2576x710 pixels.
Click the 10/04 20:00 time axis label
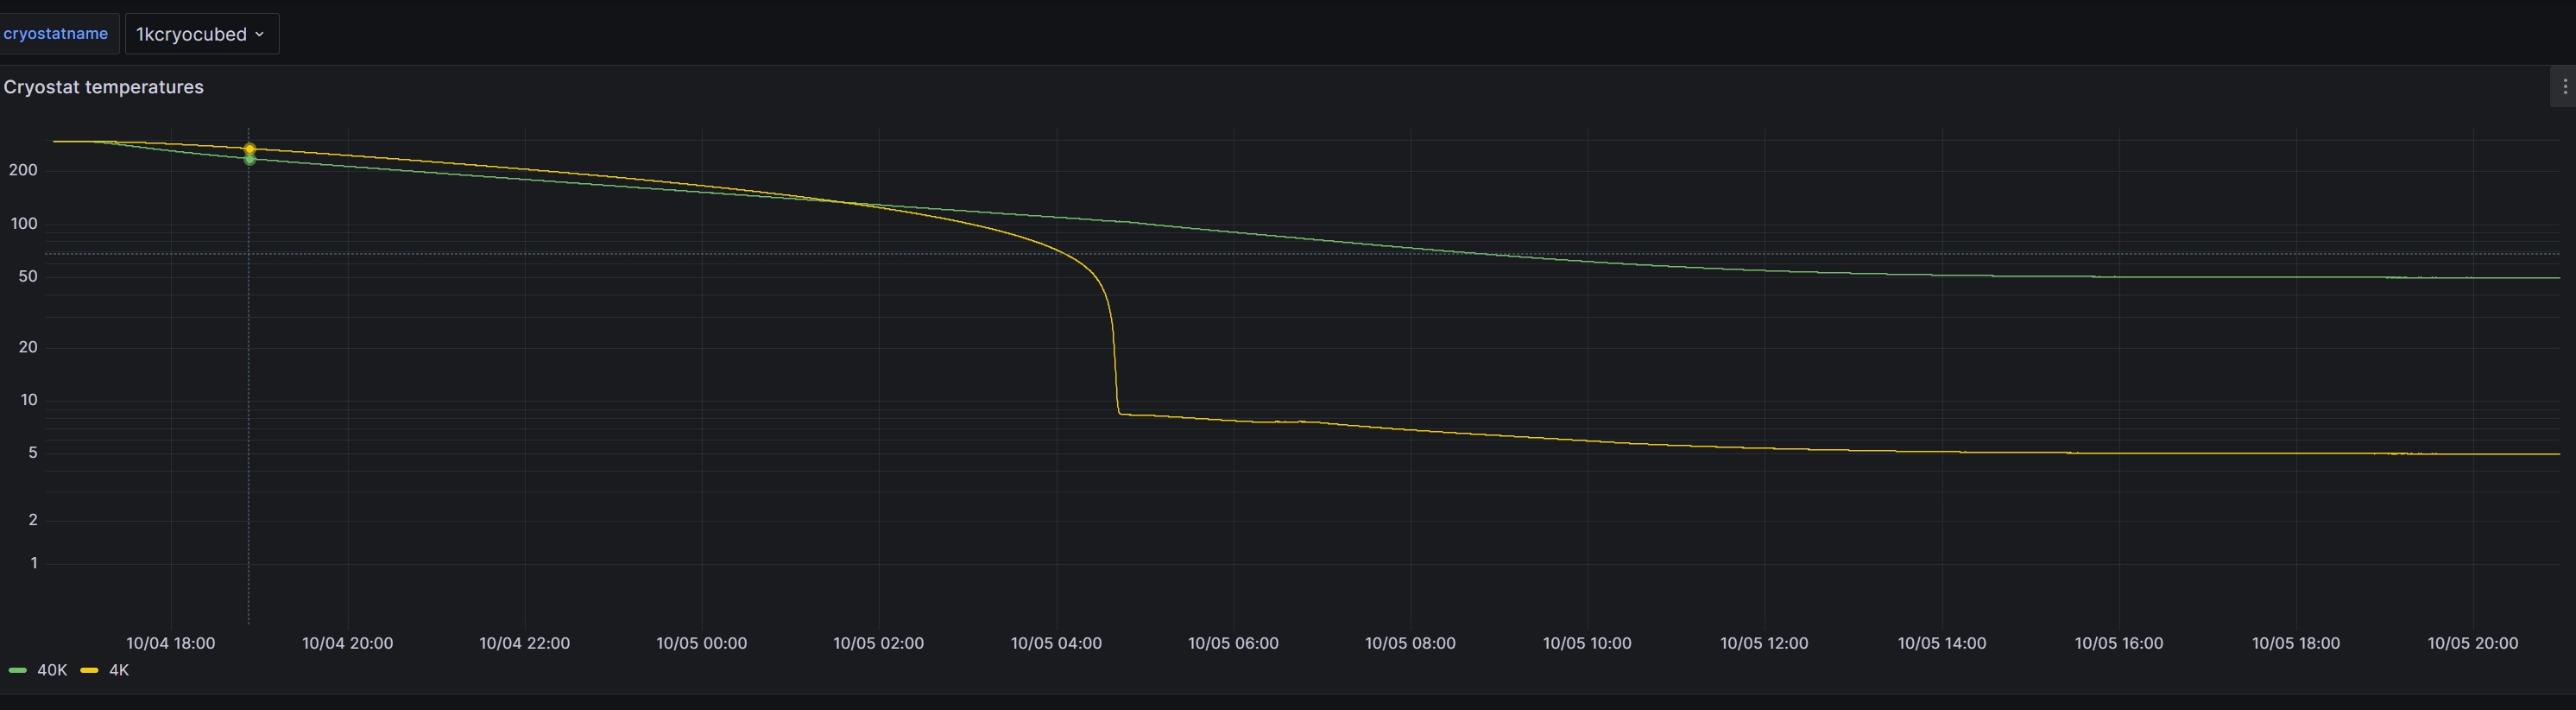click(348, 643)
